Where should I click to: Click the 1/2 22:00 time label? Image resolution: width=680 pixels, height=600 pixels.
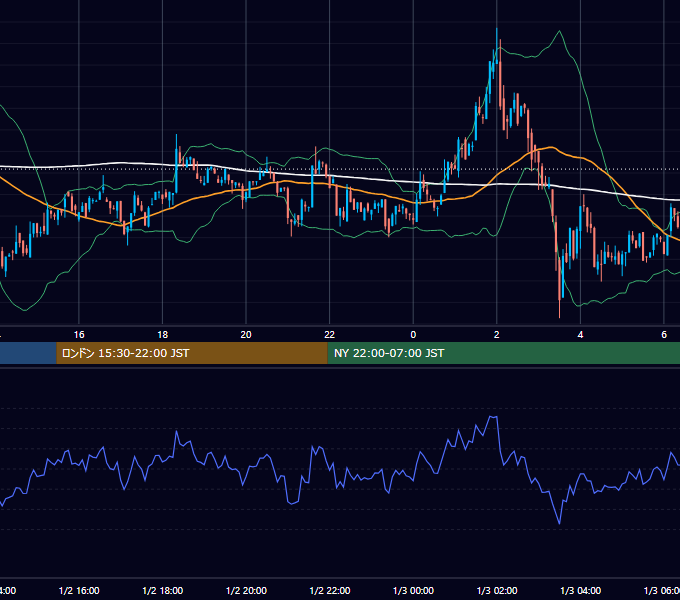(330, 590)
